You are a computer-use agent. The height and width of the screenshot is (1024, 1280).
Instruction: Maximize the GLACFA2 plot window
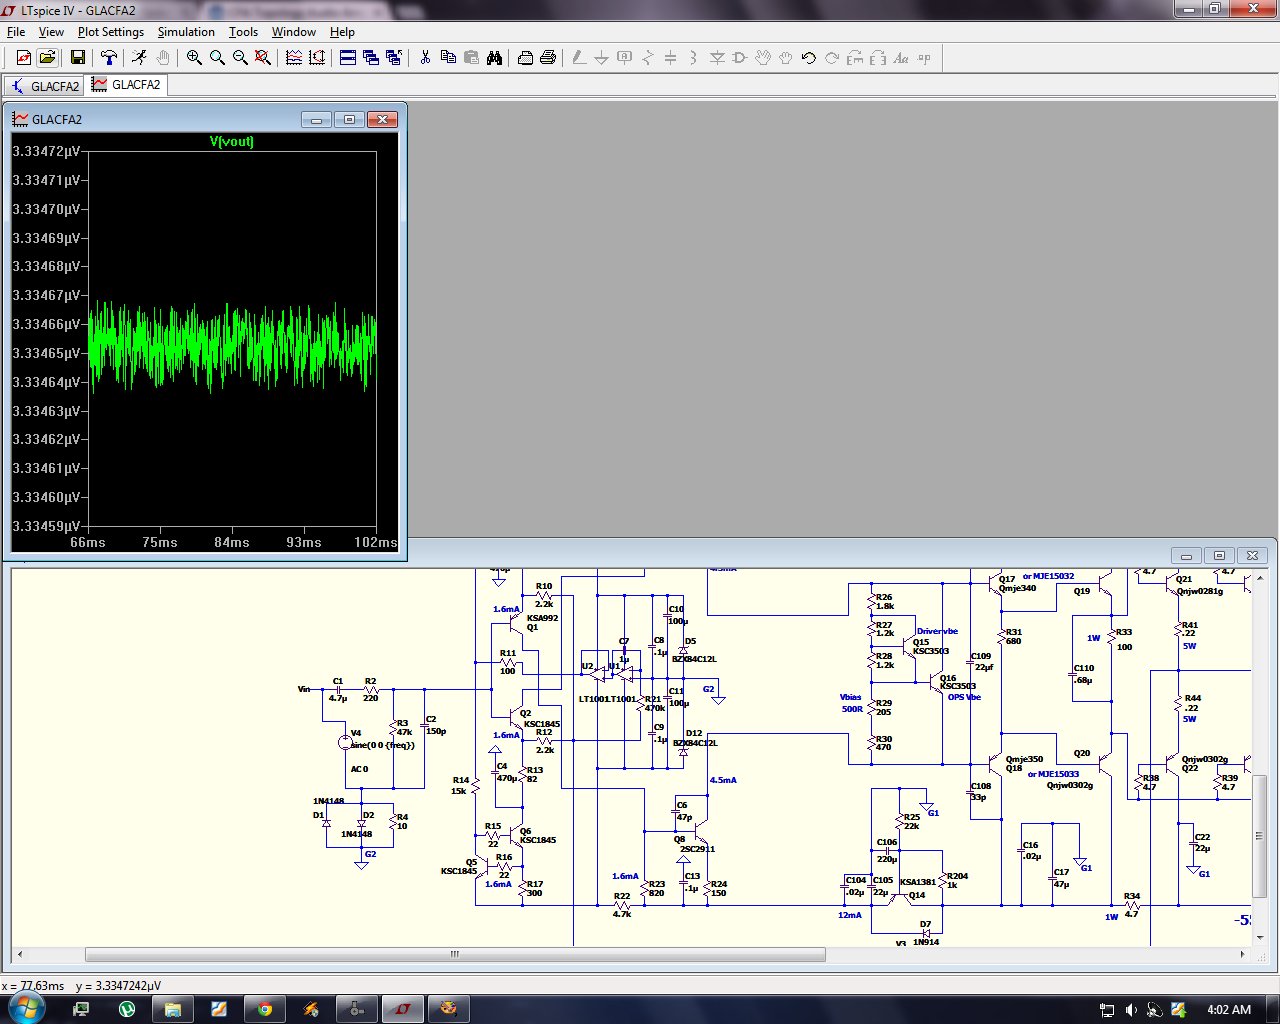coord(349,120)
